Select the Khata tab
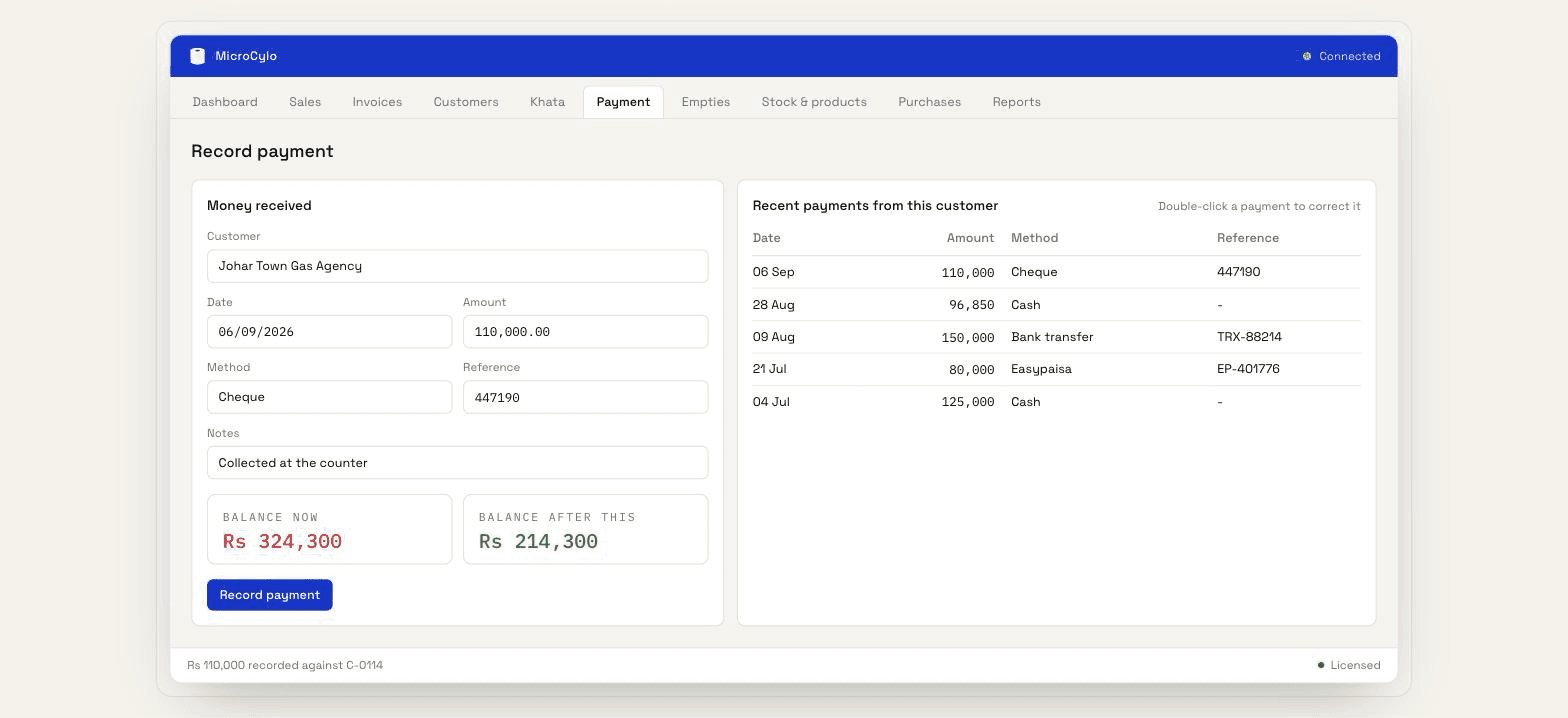 coord(547,102)
